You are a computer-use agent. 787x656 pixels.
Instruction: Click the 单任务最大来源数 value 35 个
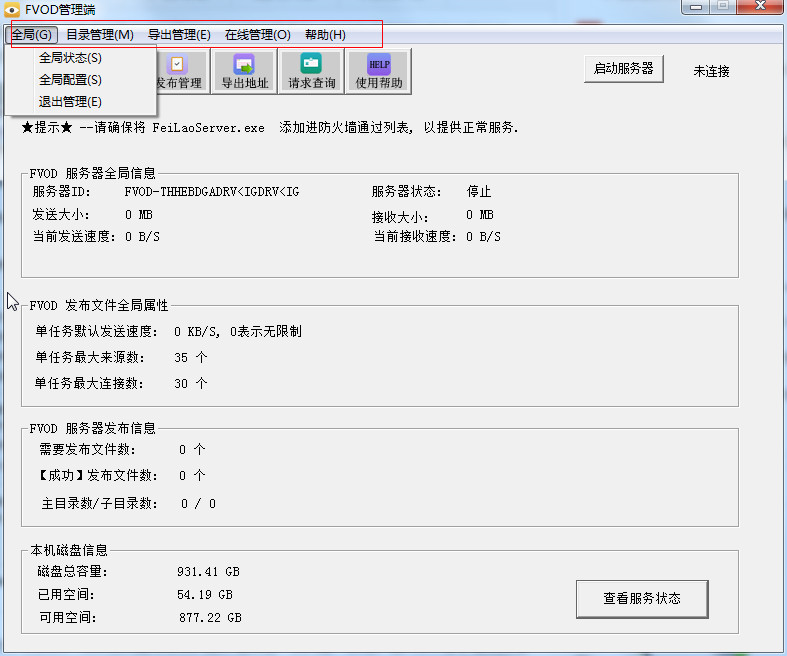click(x=191, y=357)
